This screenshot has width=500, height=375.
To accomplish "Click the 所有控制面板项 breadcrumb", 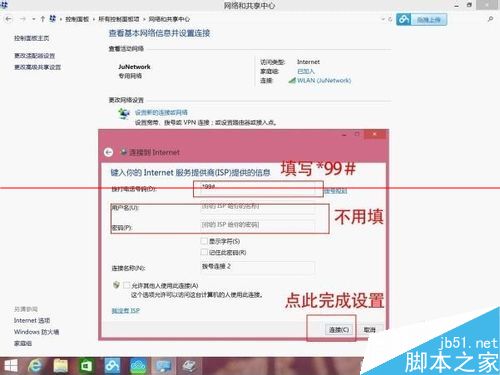I will click(119, 19).
